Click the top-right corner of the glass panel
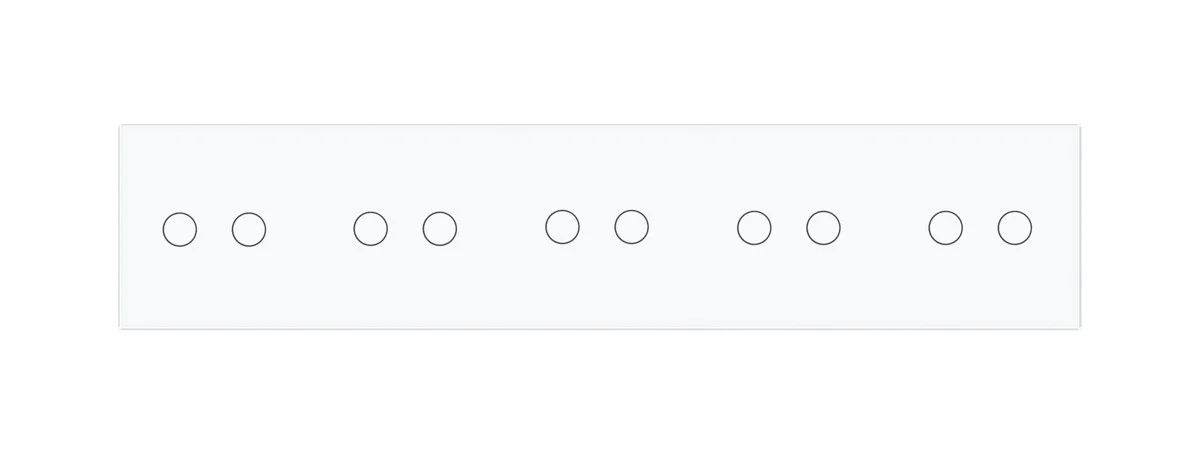The image size is (1200, 454). tap(1082, 126)
